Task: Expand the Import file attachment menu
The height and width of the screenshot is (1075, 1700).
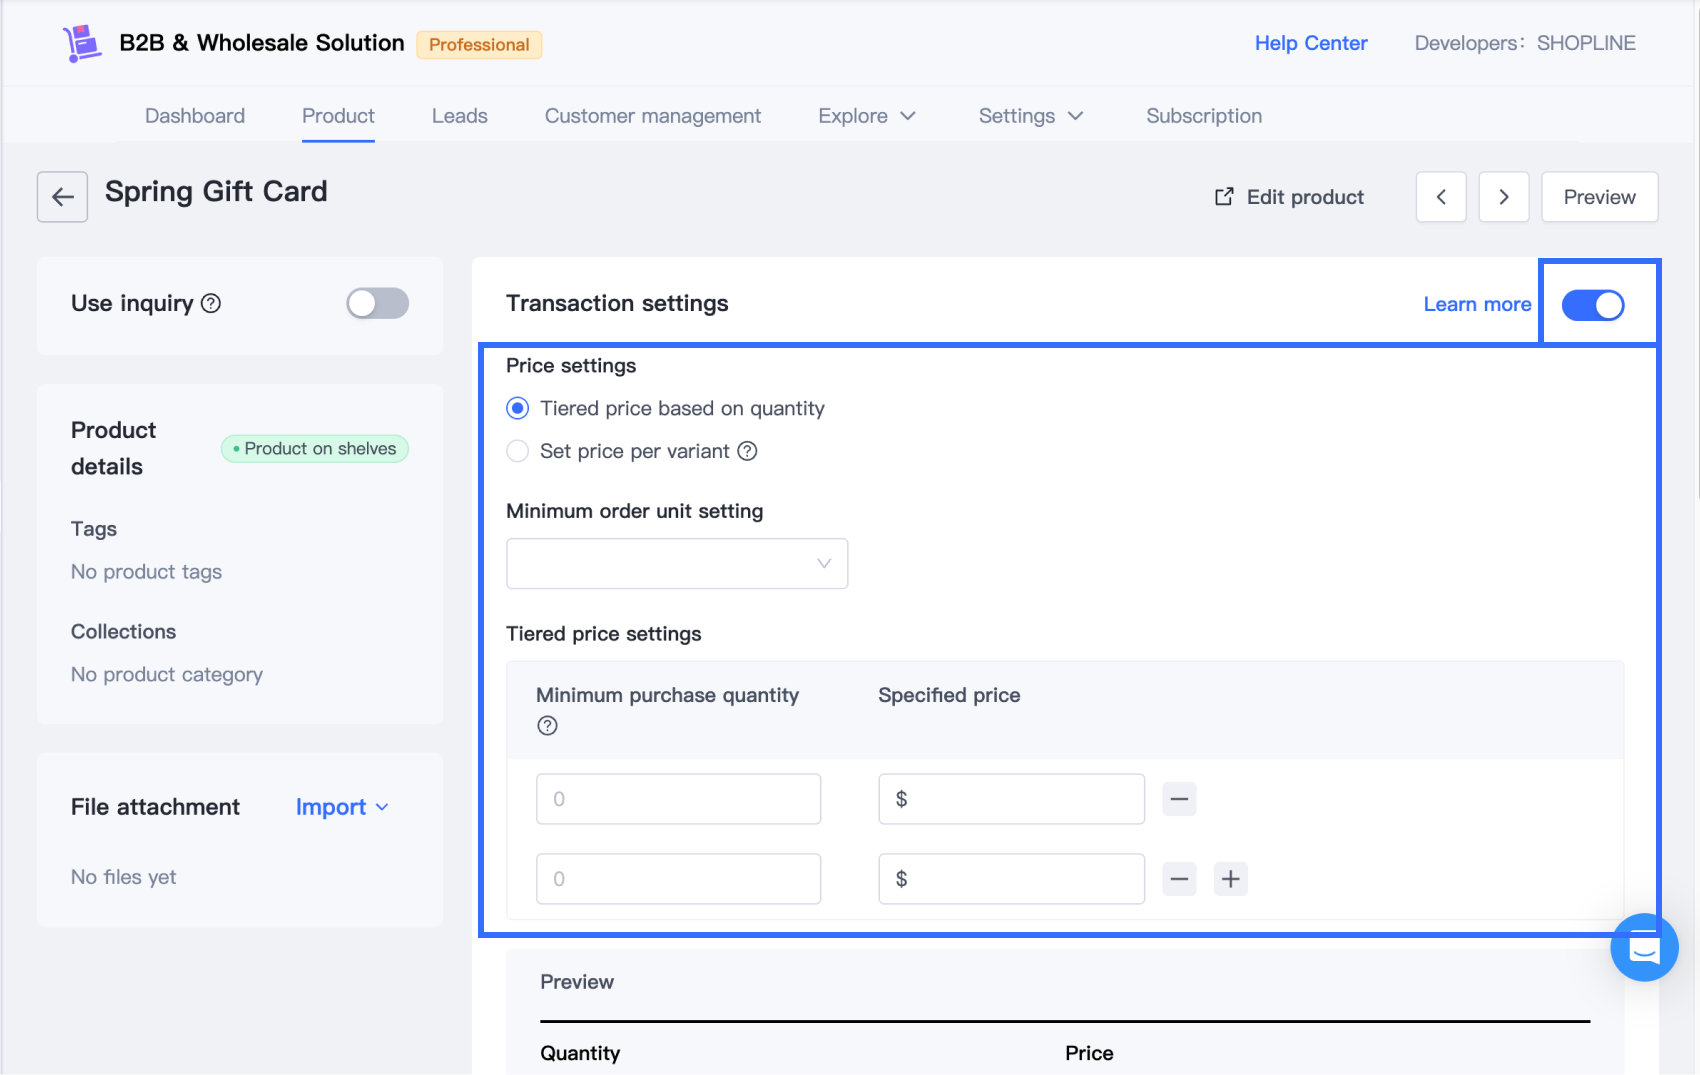Action: [342, 807]
